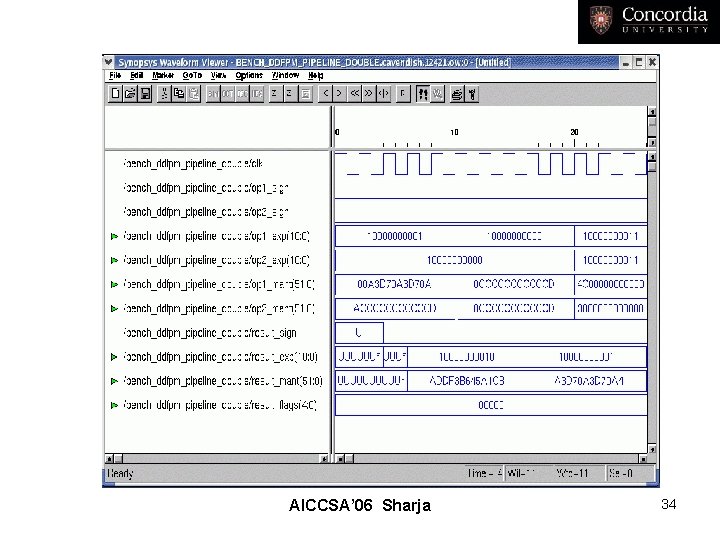Set radix to binary with BIN button

pyautogui.click(x=213, y=94)
